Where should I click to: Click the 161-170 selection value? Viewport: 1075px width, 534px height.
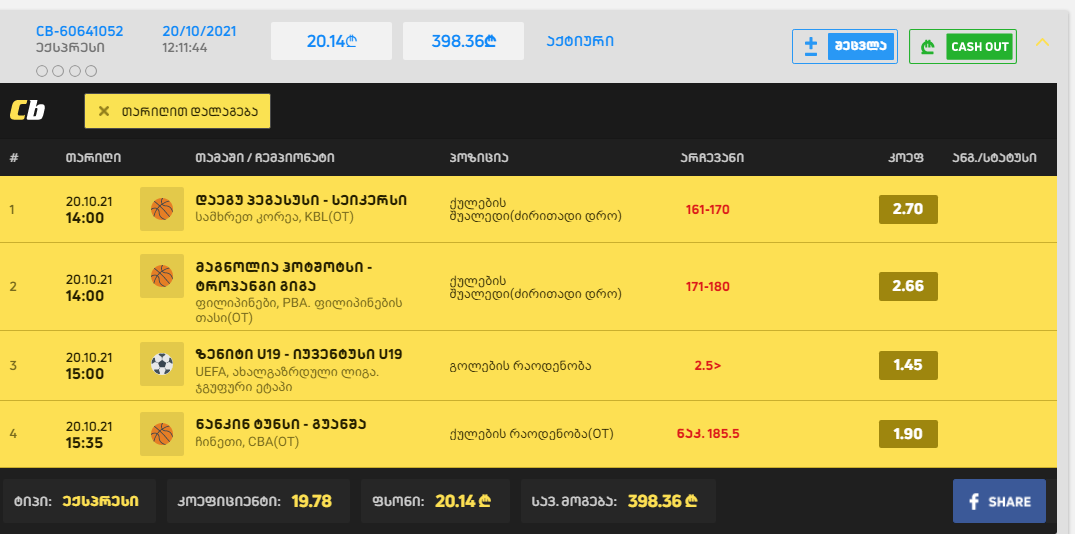coord(708,210)
